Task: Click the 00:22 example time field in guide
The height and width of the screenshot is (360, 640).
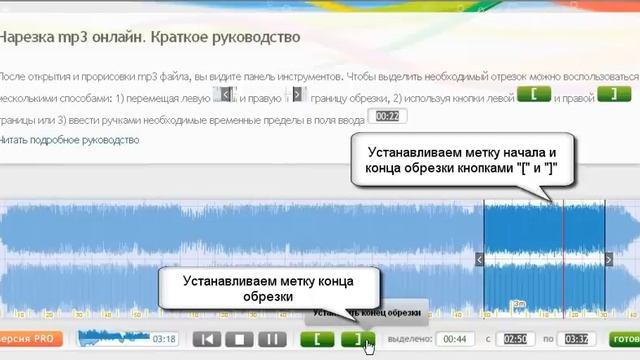Action: click(387, 116)
